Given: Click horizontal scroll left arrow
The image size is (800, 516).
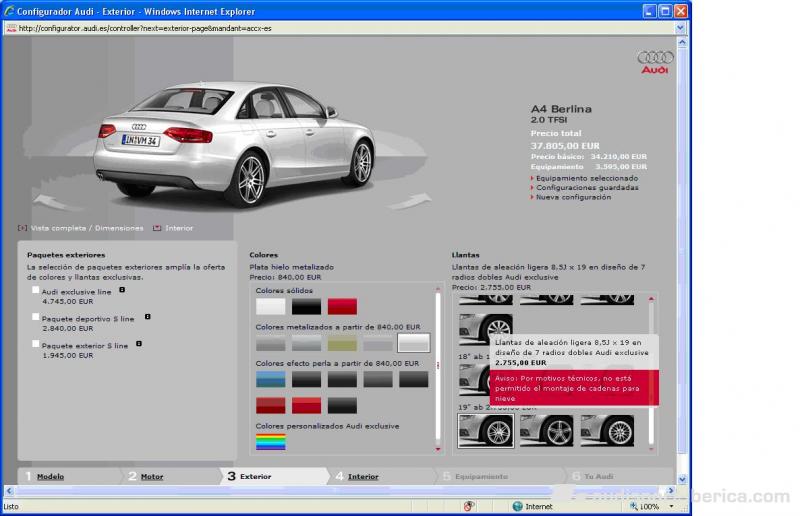Looking at the screenshot, I should [9, 490].
